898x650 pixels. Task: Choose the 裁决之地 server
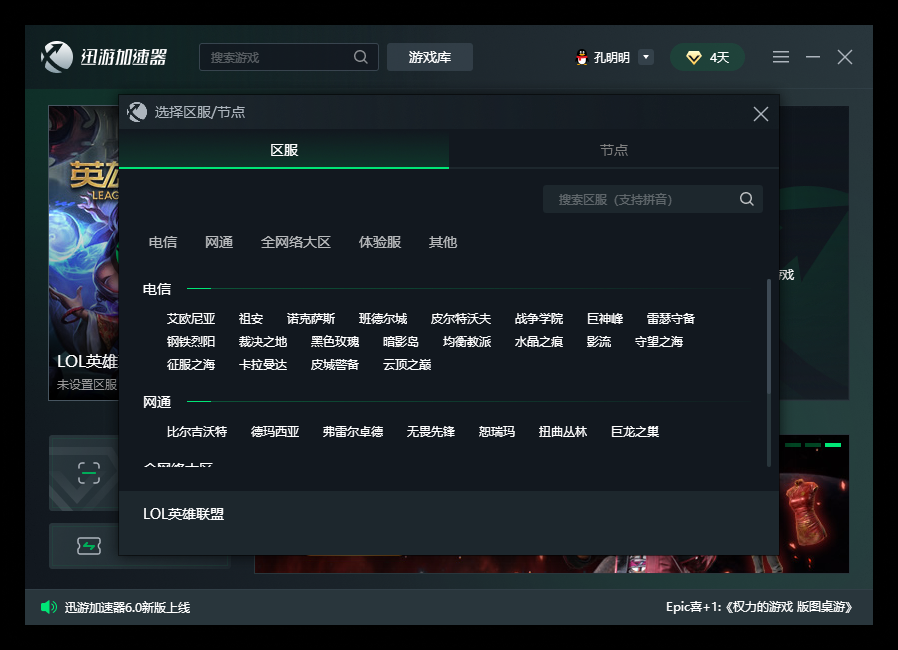(263, 342)
